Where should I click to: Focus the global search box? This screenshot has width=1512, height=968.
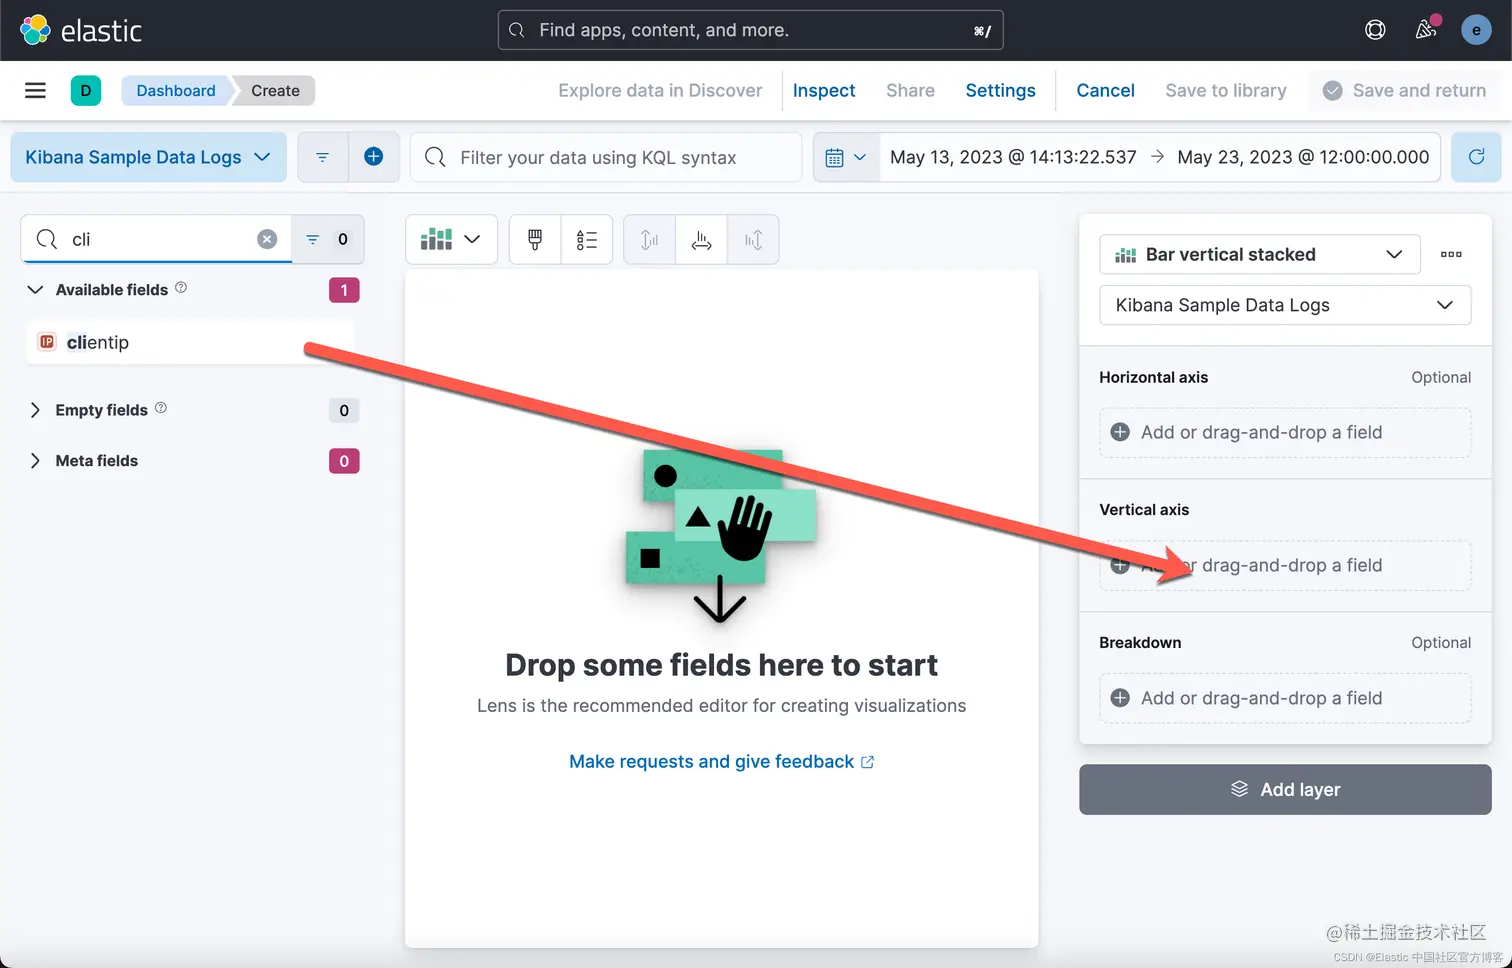tap(750, 30)
